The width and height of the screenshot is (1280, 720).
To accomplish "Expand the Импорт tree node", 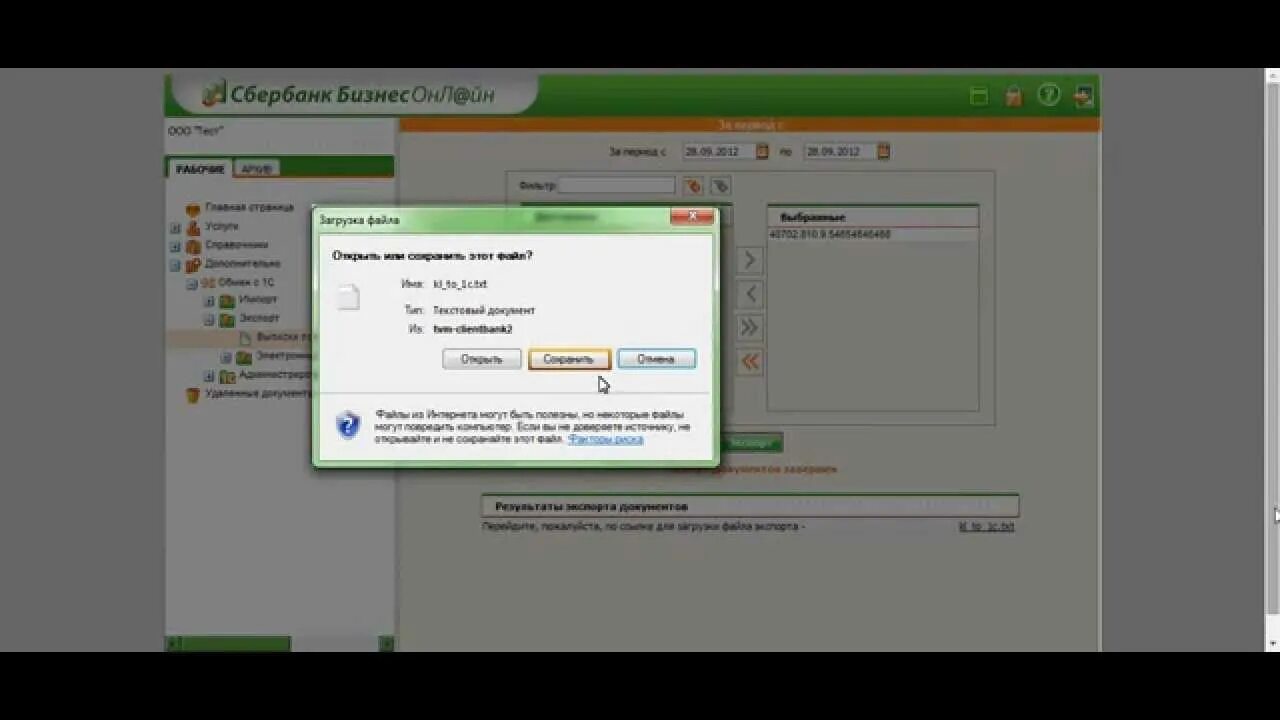I will tap(209, 301).
